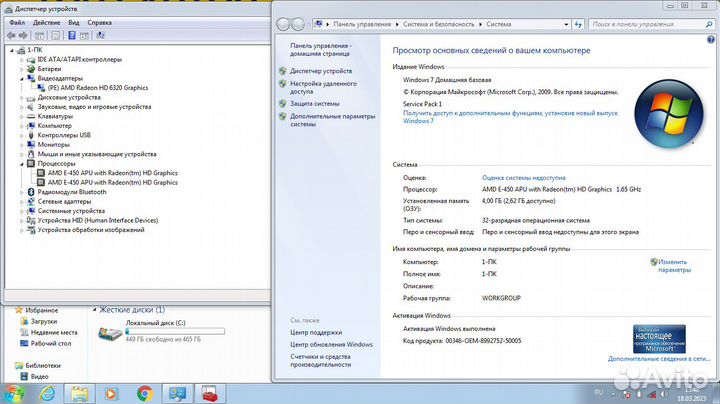Click the Back arrow in Device Manager toolbar
720x404 pixels.
click(11, 35)
